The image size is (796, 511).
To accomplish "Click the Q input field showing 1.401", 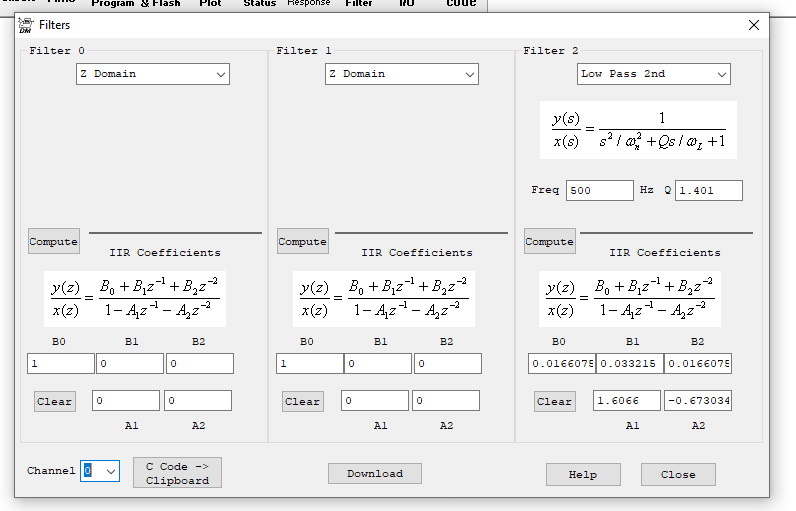I will (x=708, y=190).
